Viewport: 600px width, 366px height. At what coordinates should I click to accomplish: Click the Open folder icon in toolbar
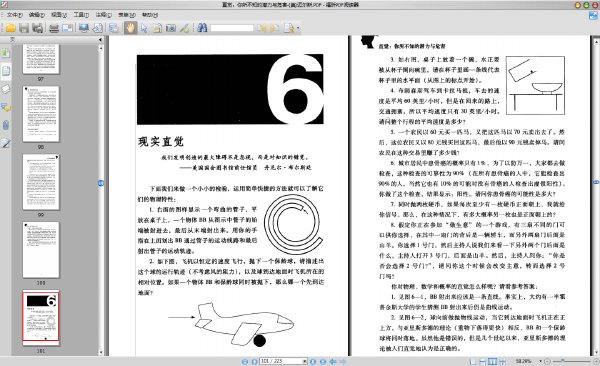10,28
